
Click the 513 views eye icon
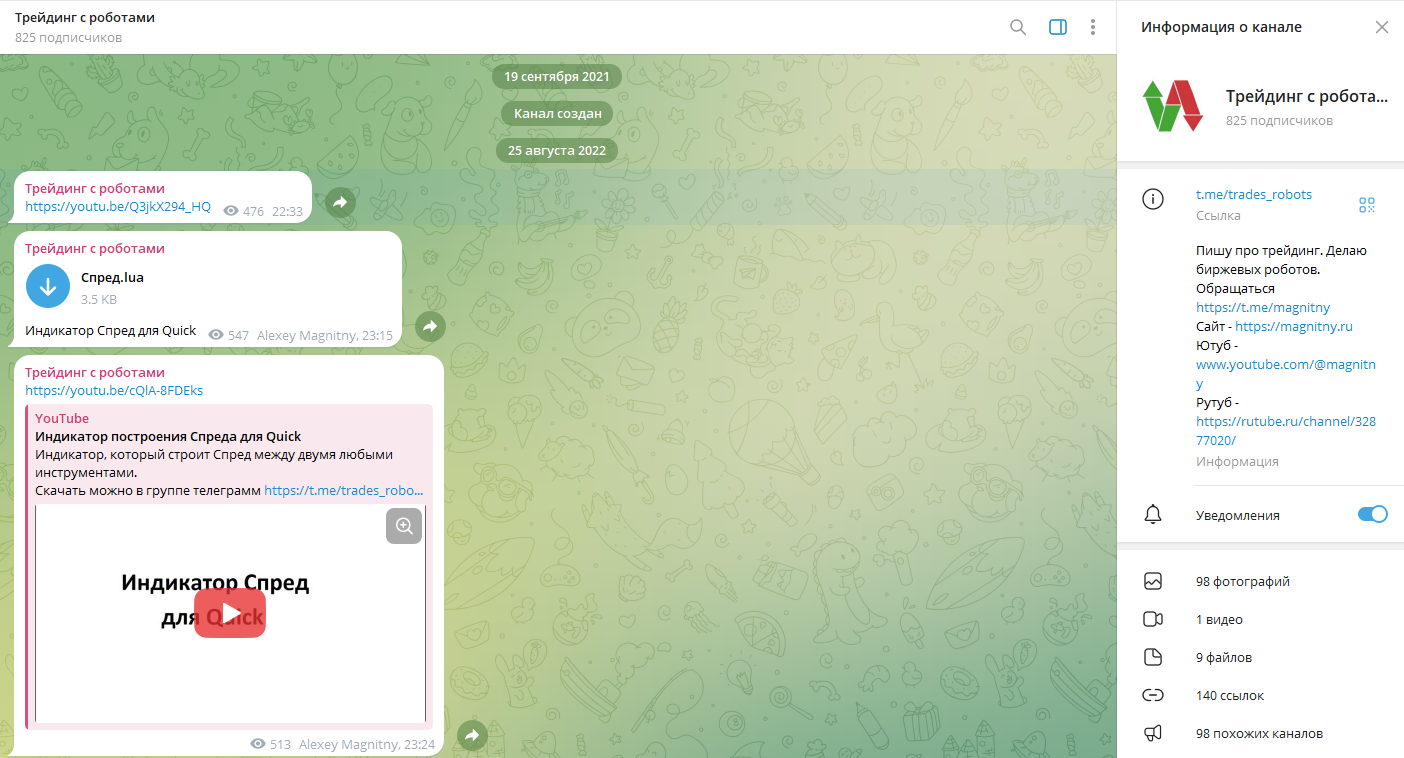258,744
